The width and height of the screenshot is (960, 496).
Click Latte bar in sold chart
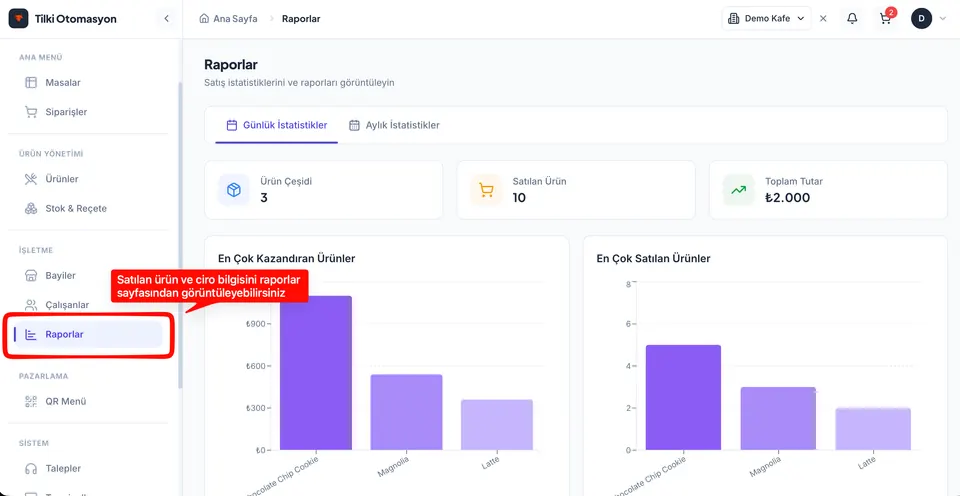(x=873, y=429)
